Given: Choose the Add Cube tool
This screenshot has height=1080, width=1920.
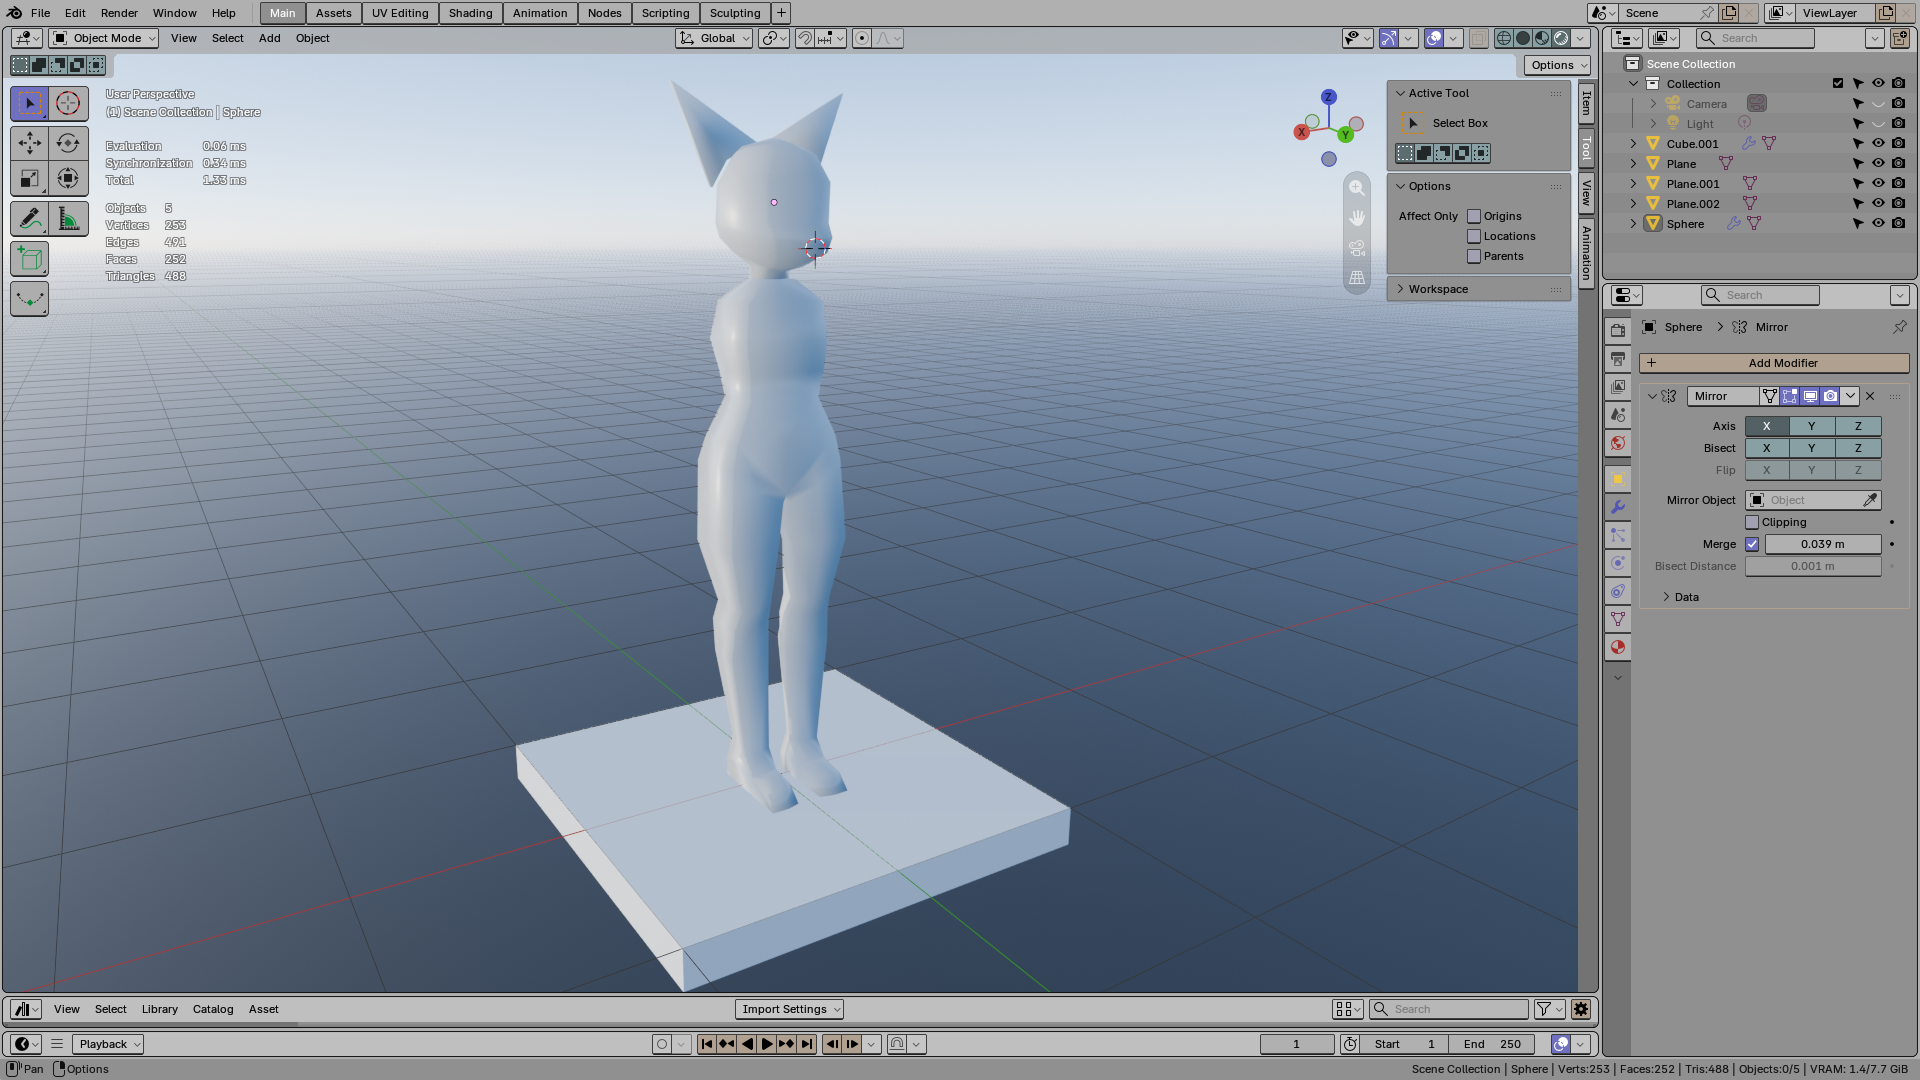Looking at the screenshot, I should 29,259.
